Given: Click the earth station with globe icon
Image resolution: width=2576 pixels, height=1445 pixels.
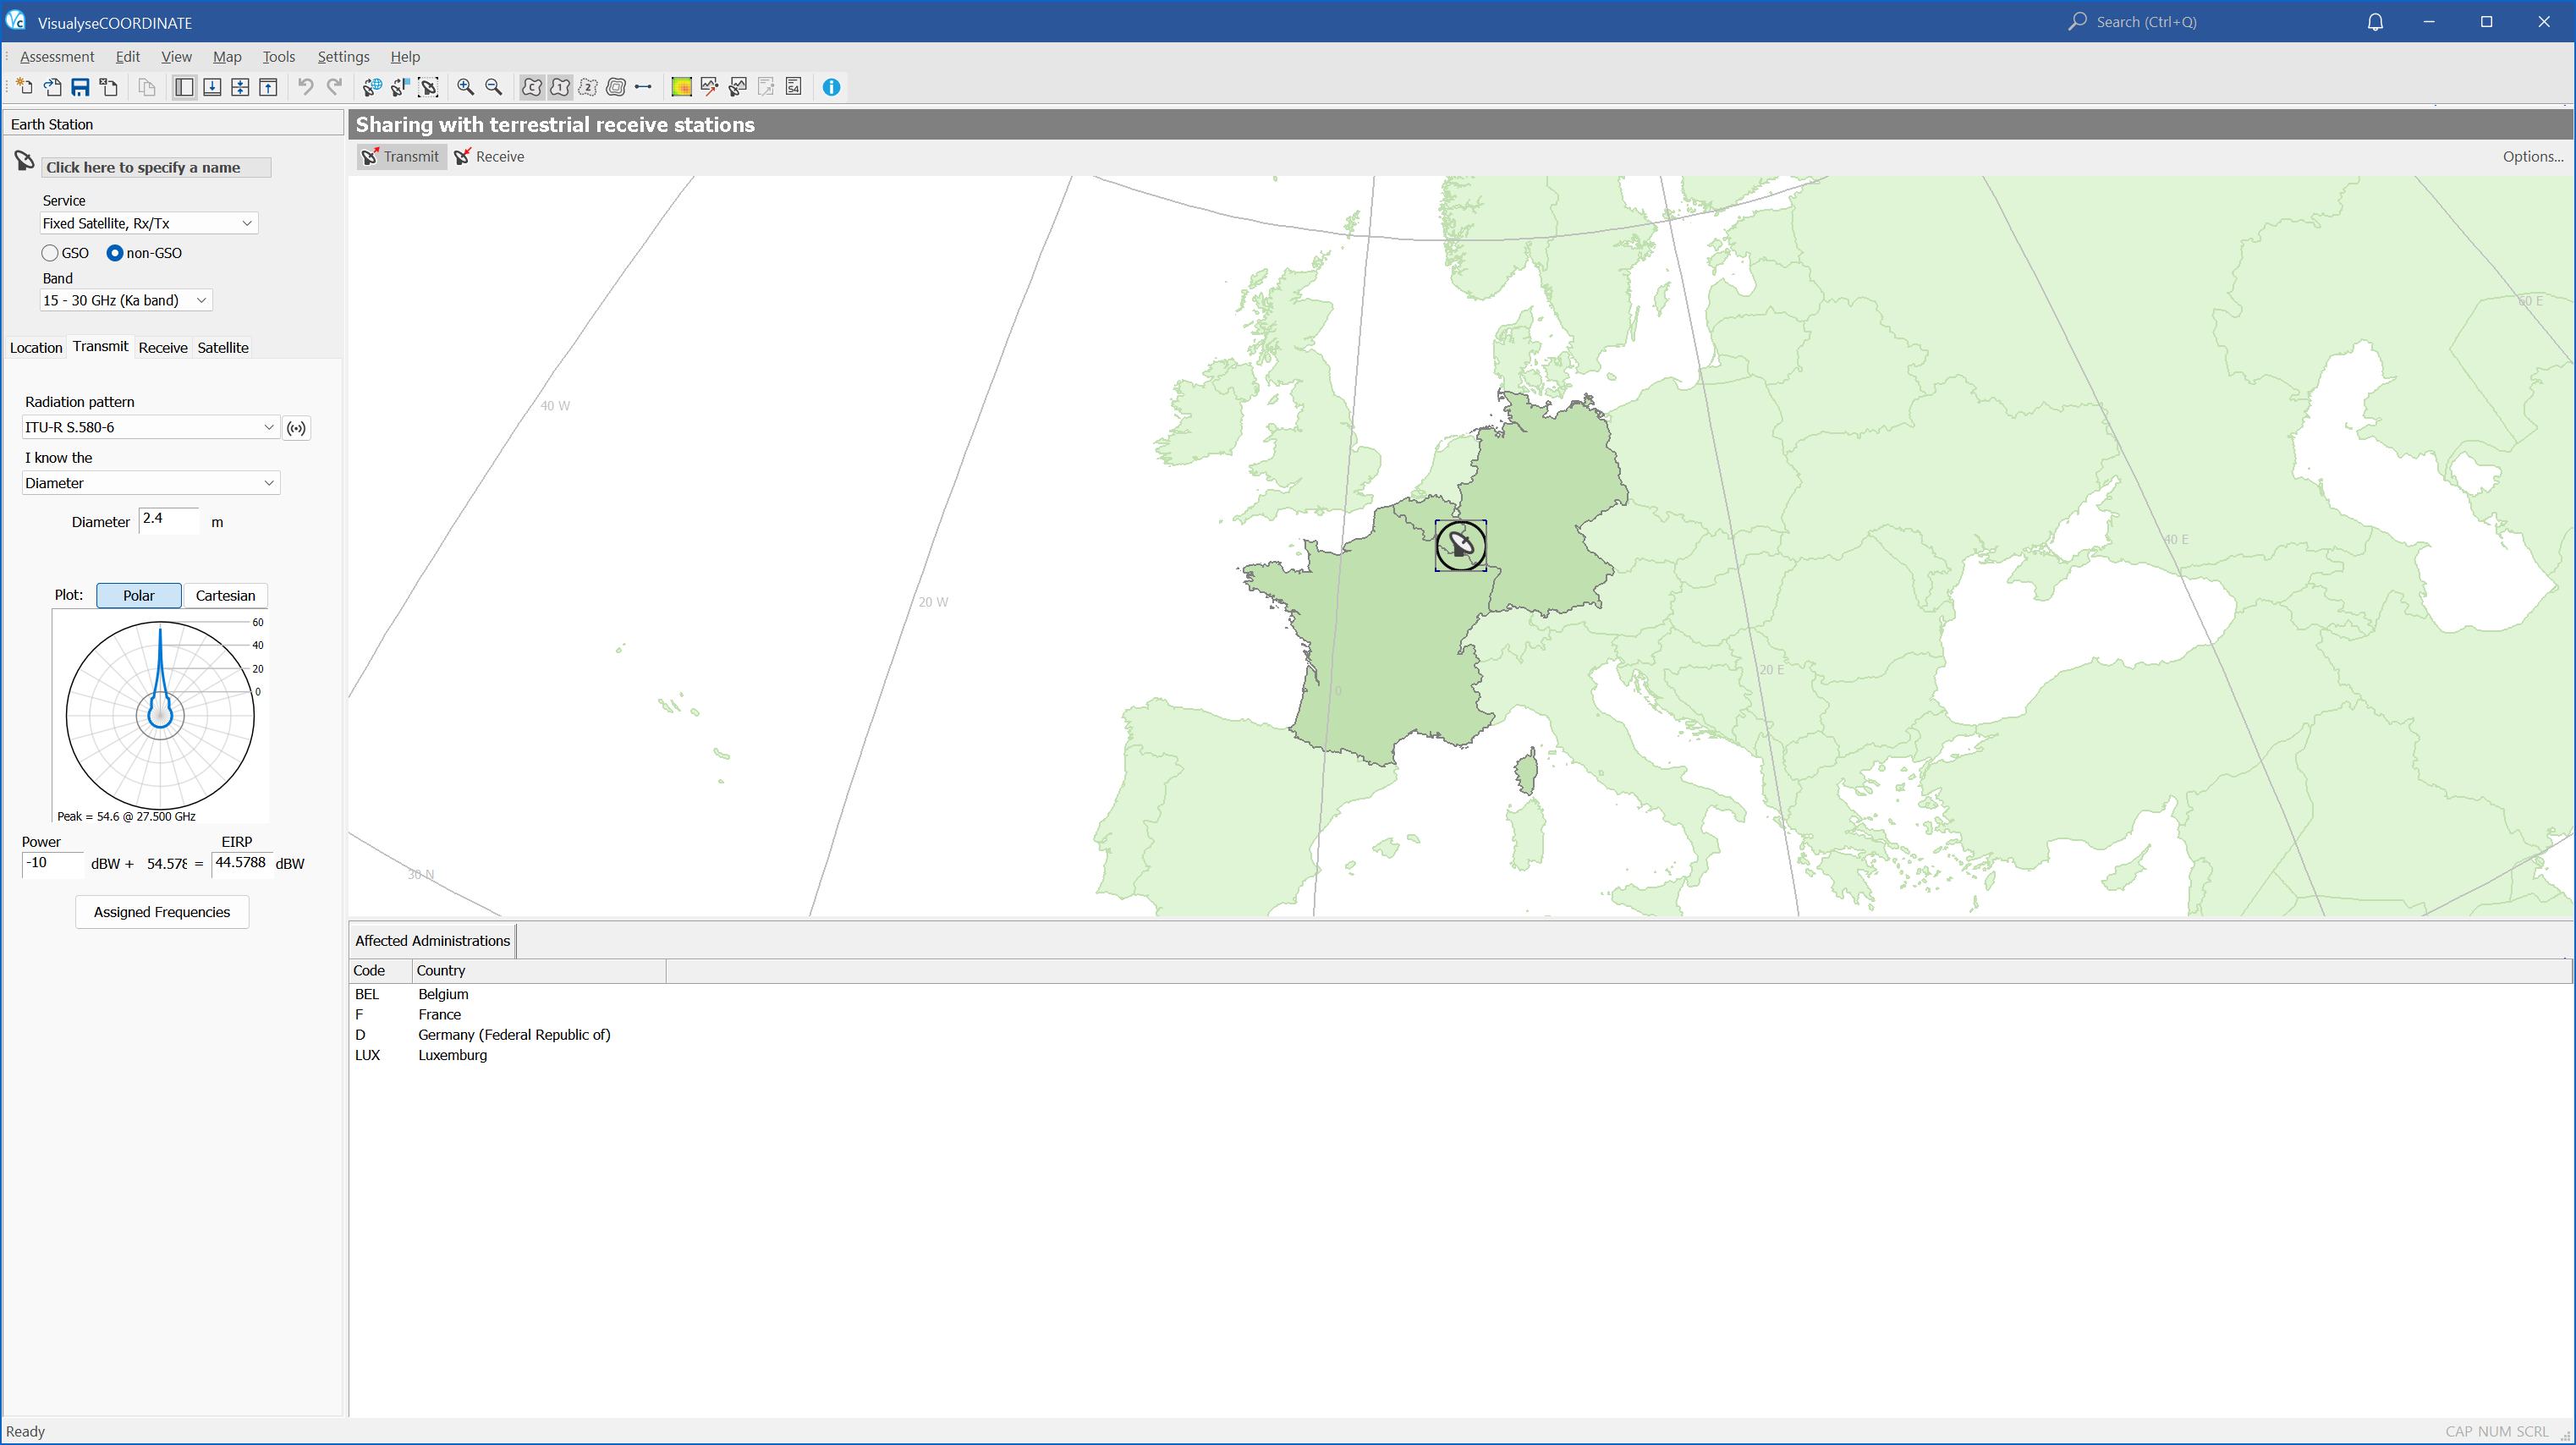Looking at the screenshot, I should click(x=372, y=87).
